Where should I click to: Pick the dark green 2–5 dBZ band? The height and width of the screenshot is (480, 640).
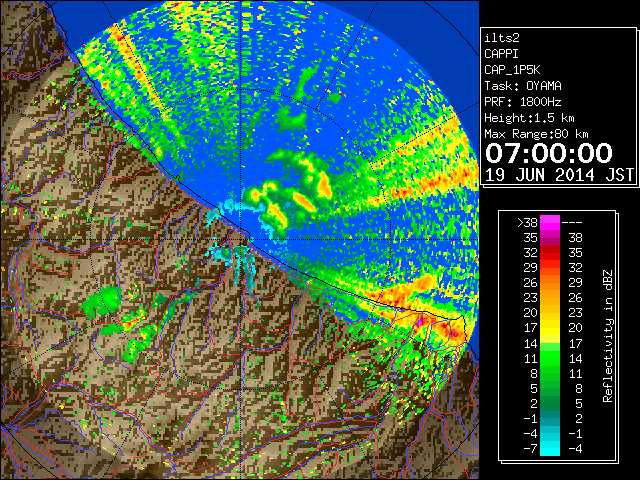coord(550,403)
